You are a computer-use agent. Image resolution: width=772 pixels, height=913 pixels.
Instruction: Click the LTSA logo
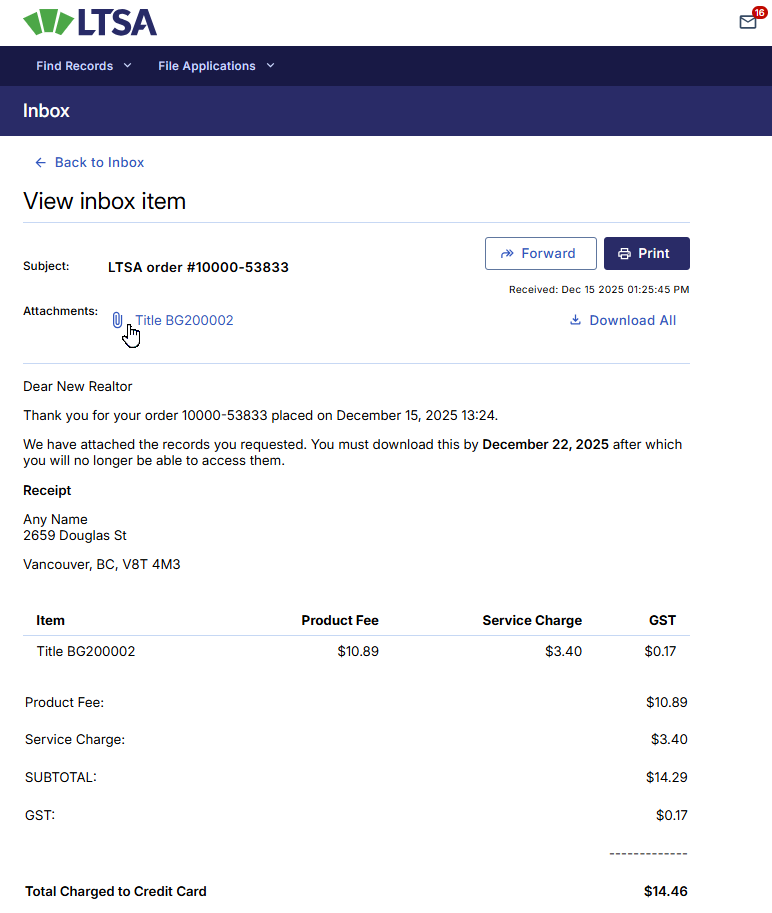coord(90,22)
